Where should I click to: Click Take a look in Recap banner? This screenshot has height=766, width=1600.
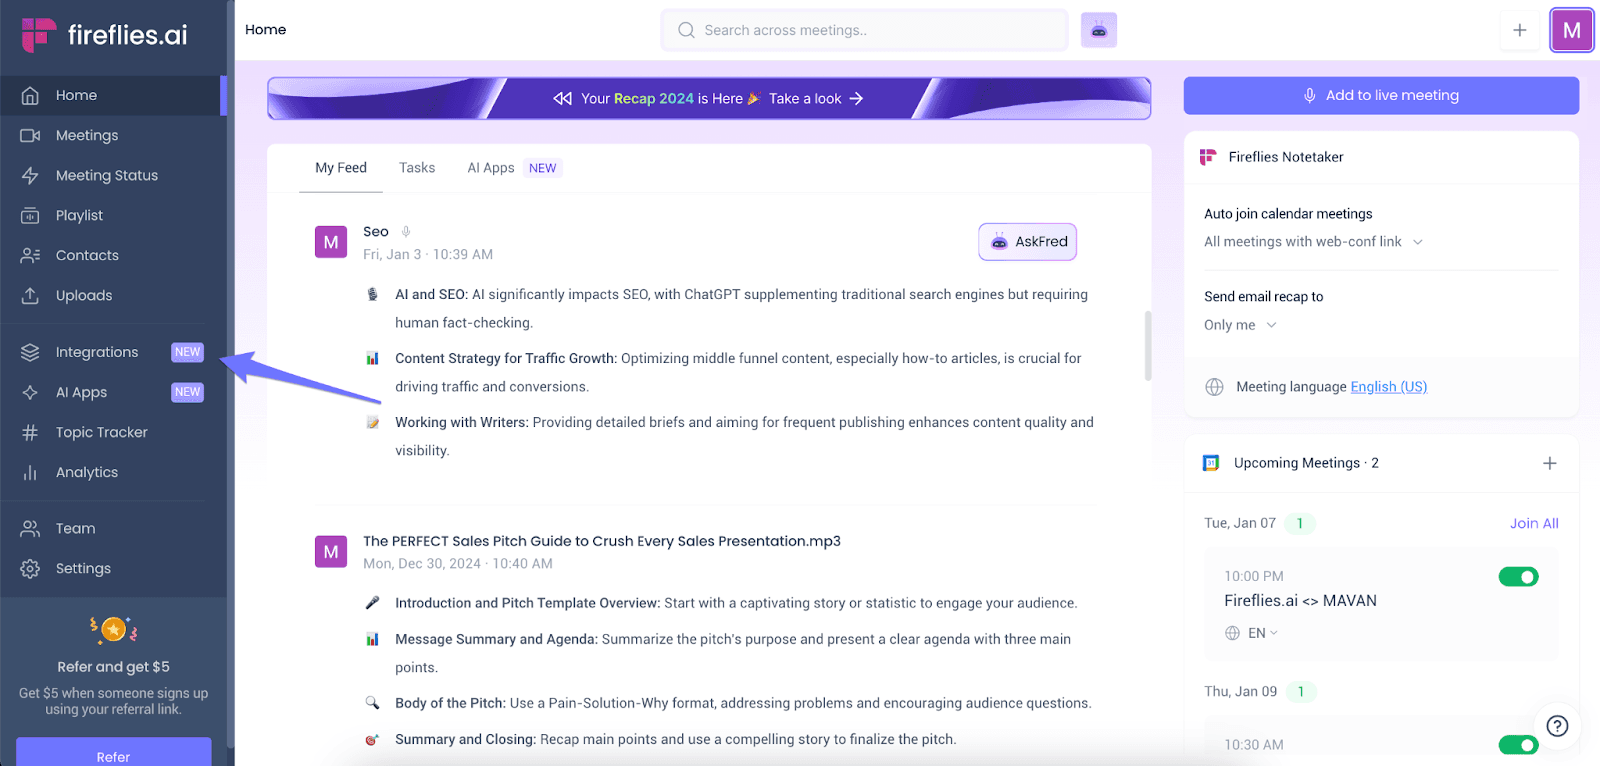tap(816, 98)
